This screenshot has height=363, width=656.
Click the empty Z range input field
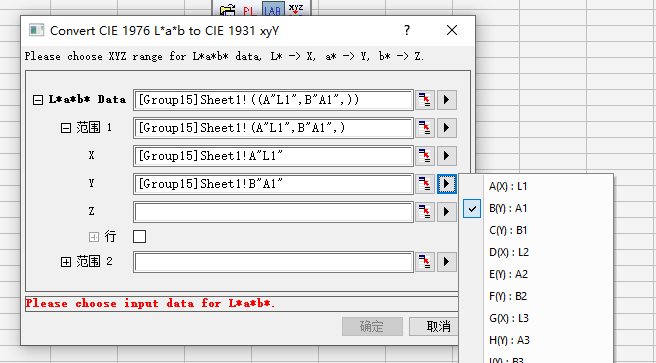point(274,212)
